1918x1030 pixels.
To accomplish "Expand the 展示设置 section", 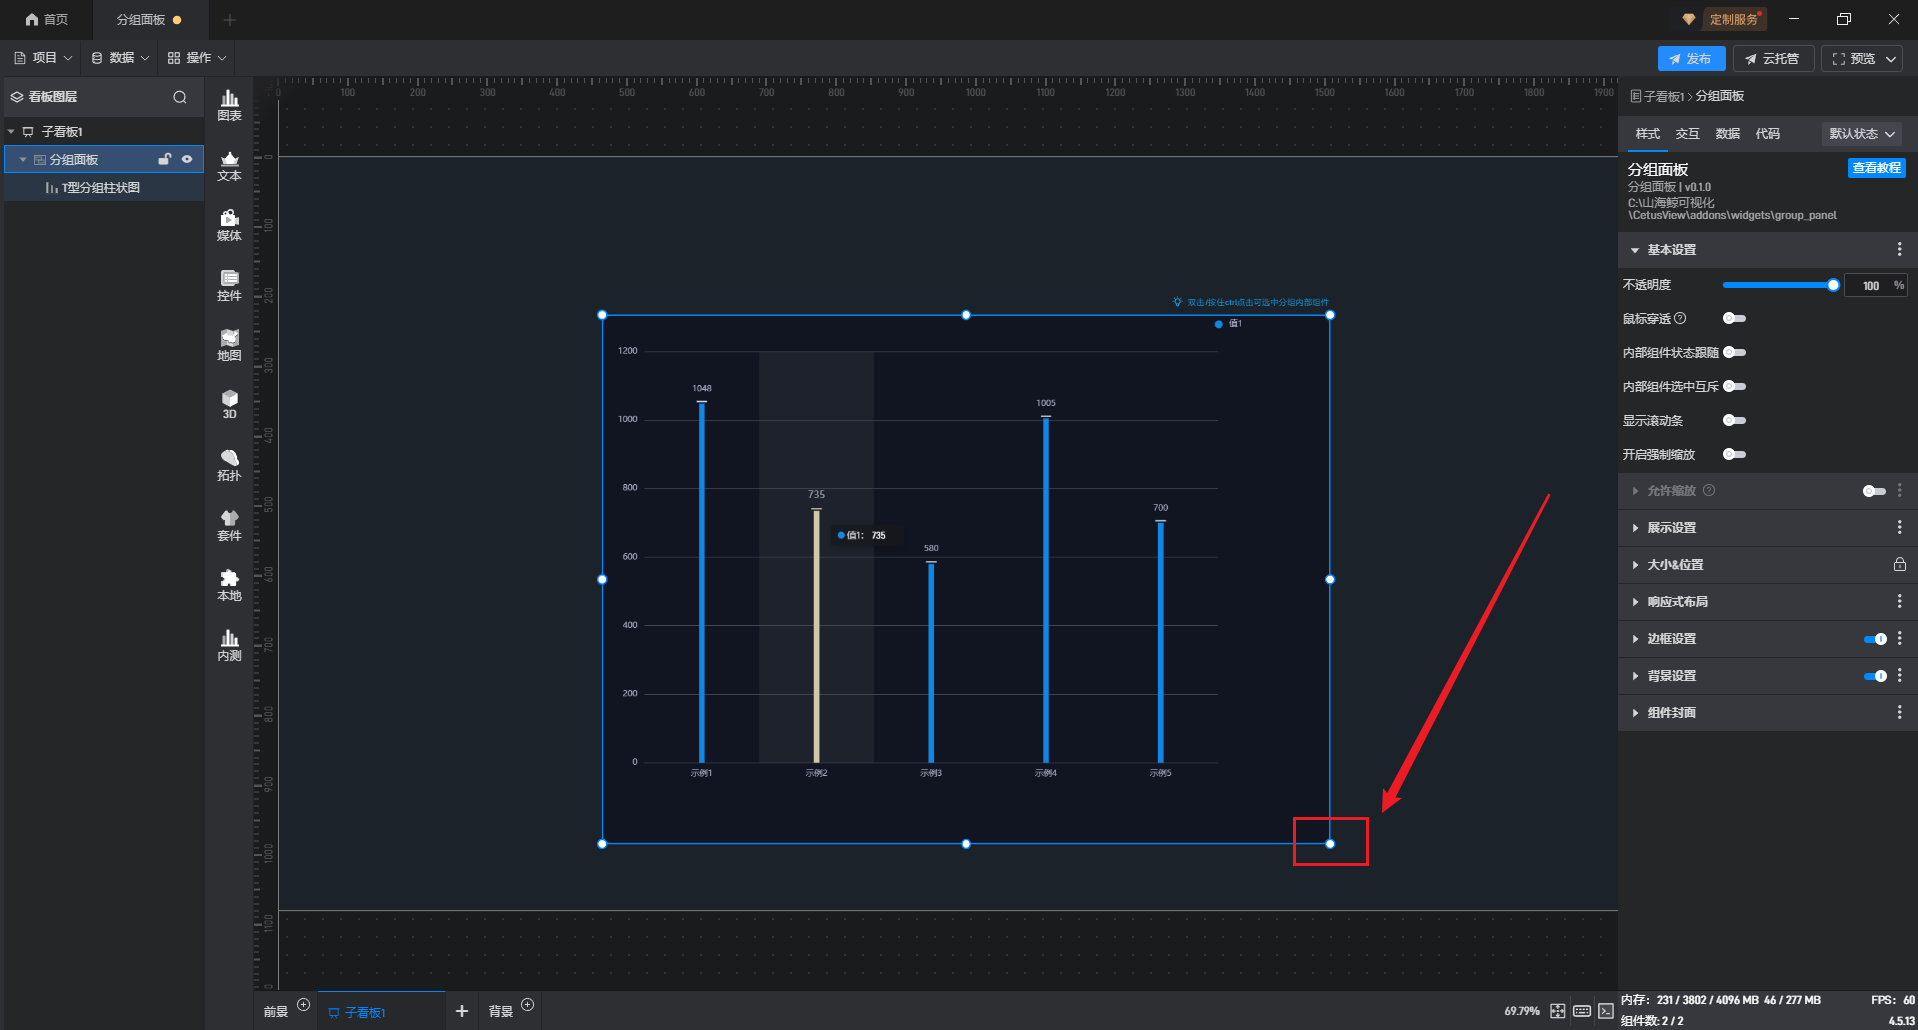I will click(x=1671, y=528).
